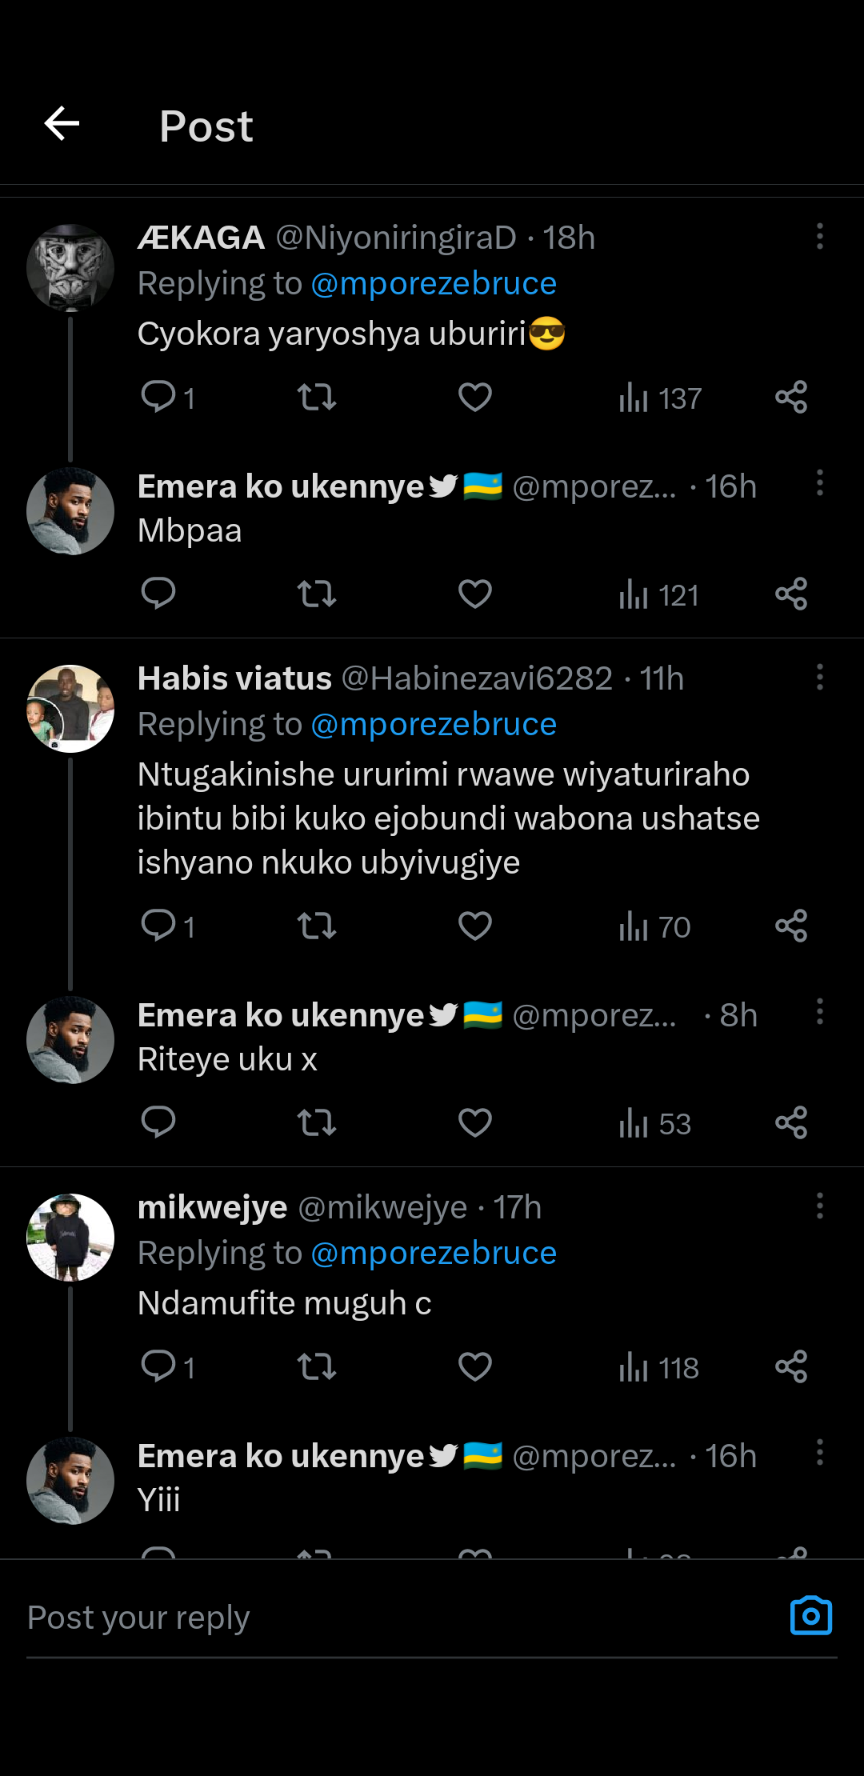Go back using the arrow icon

62,124
